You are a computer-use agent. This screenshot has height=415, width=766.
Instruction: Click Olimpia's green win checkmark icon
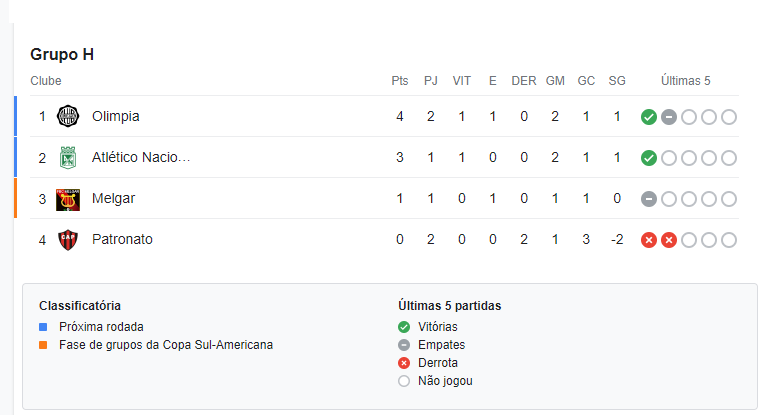click(649, 117)
